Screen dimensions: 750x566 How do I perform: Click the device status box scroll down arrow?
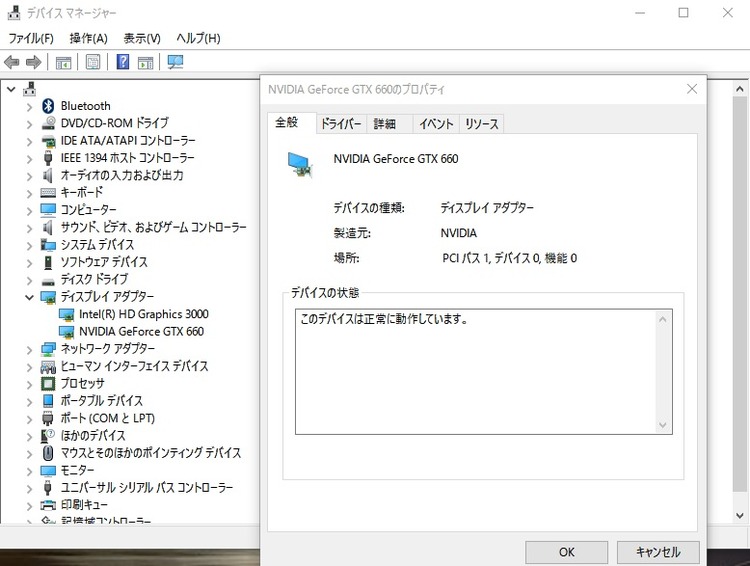pyautogui.click(x=662, y=425)
